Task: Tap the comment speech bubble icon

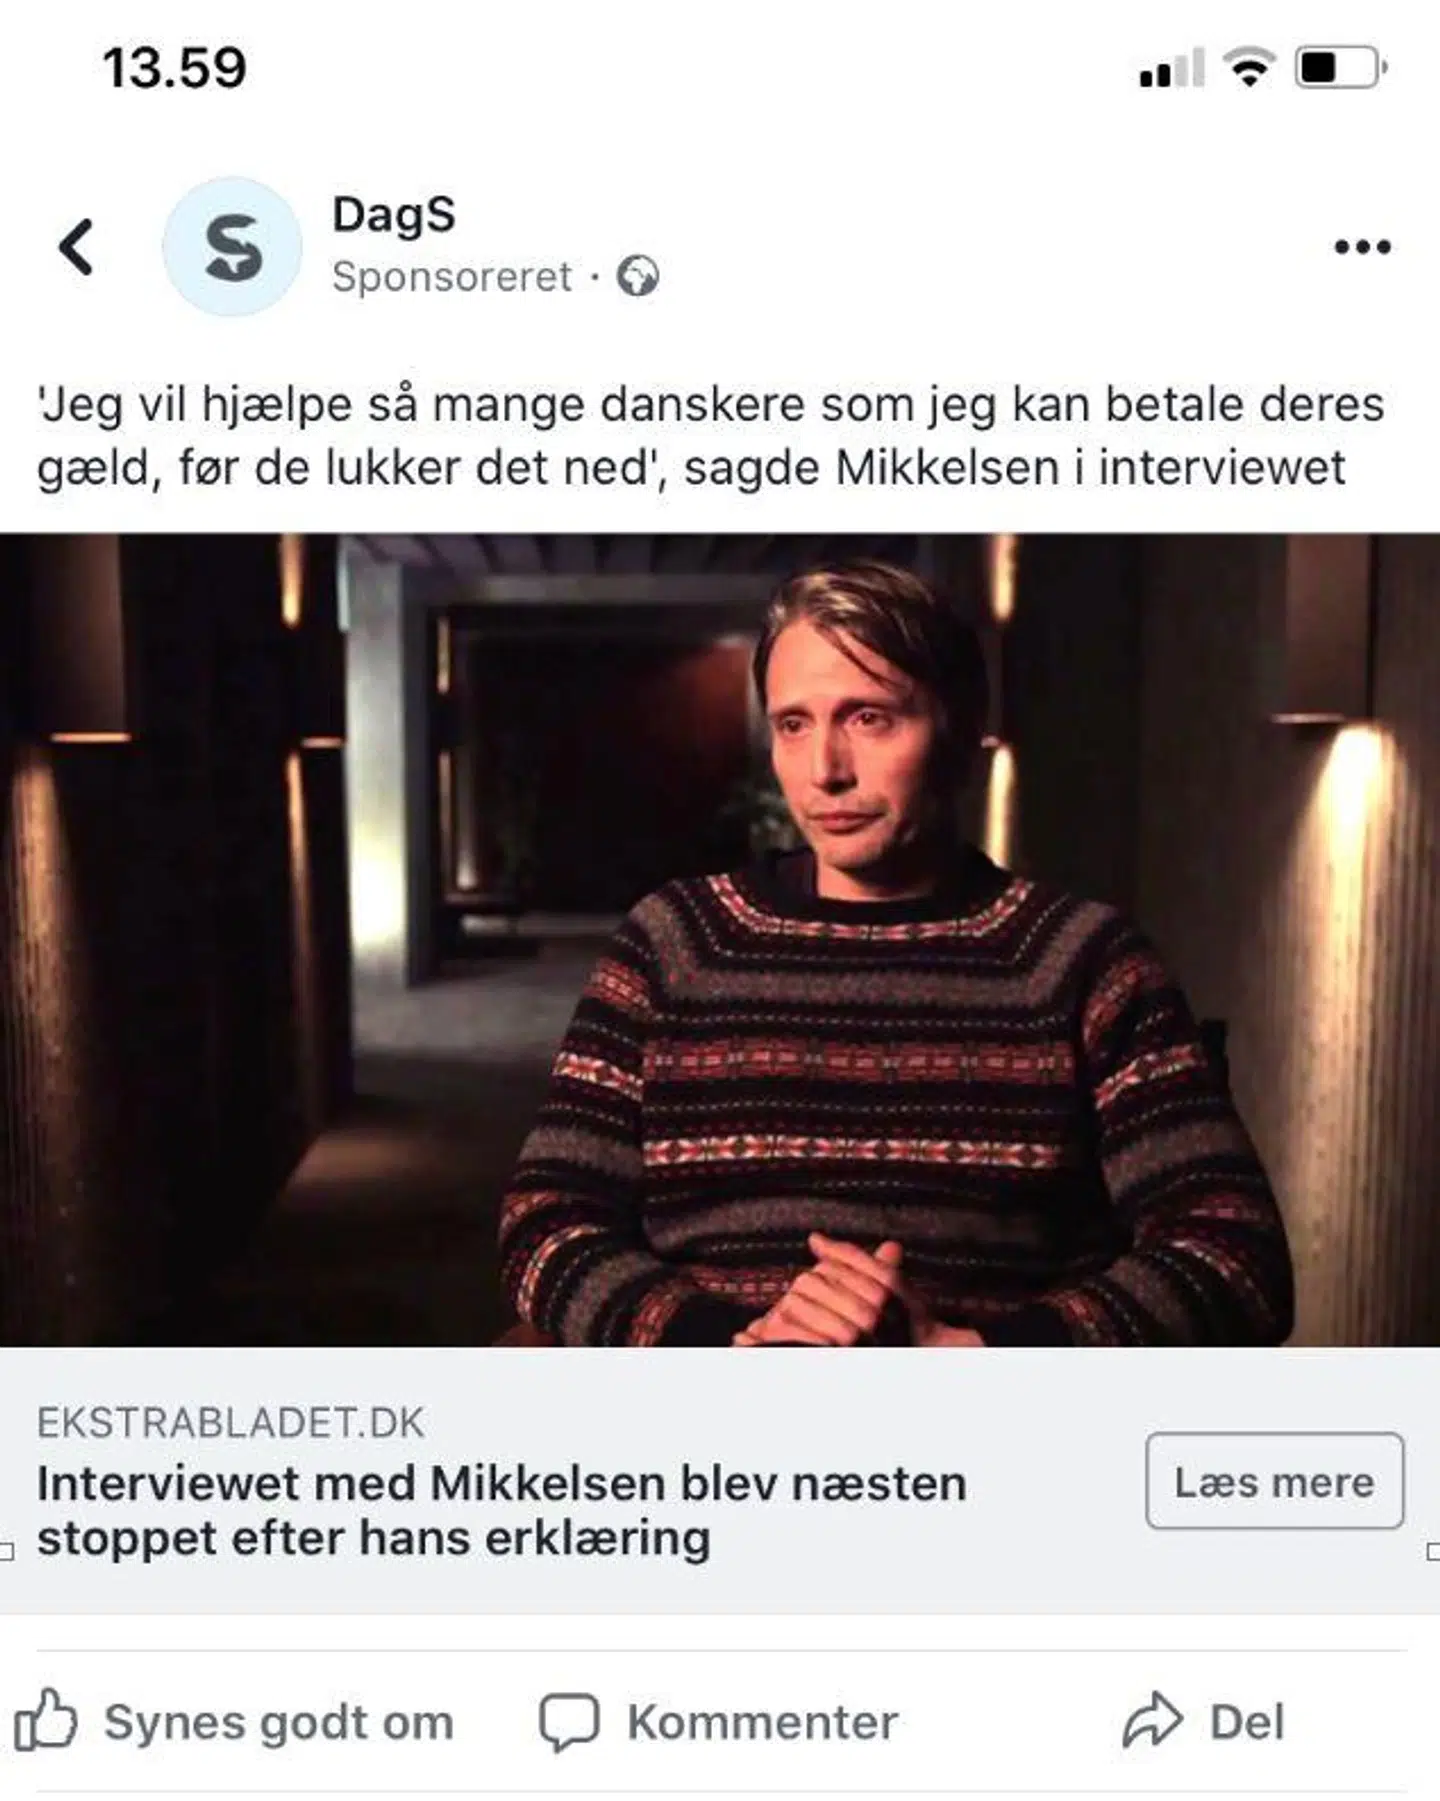Action: point(569,1722)
